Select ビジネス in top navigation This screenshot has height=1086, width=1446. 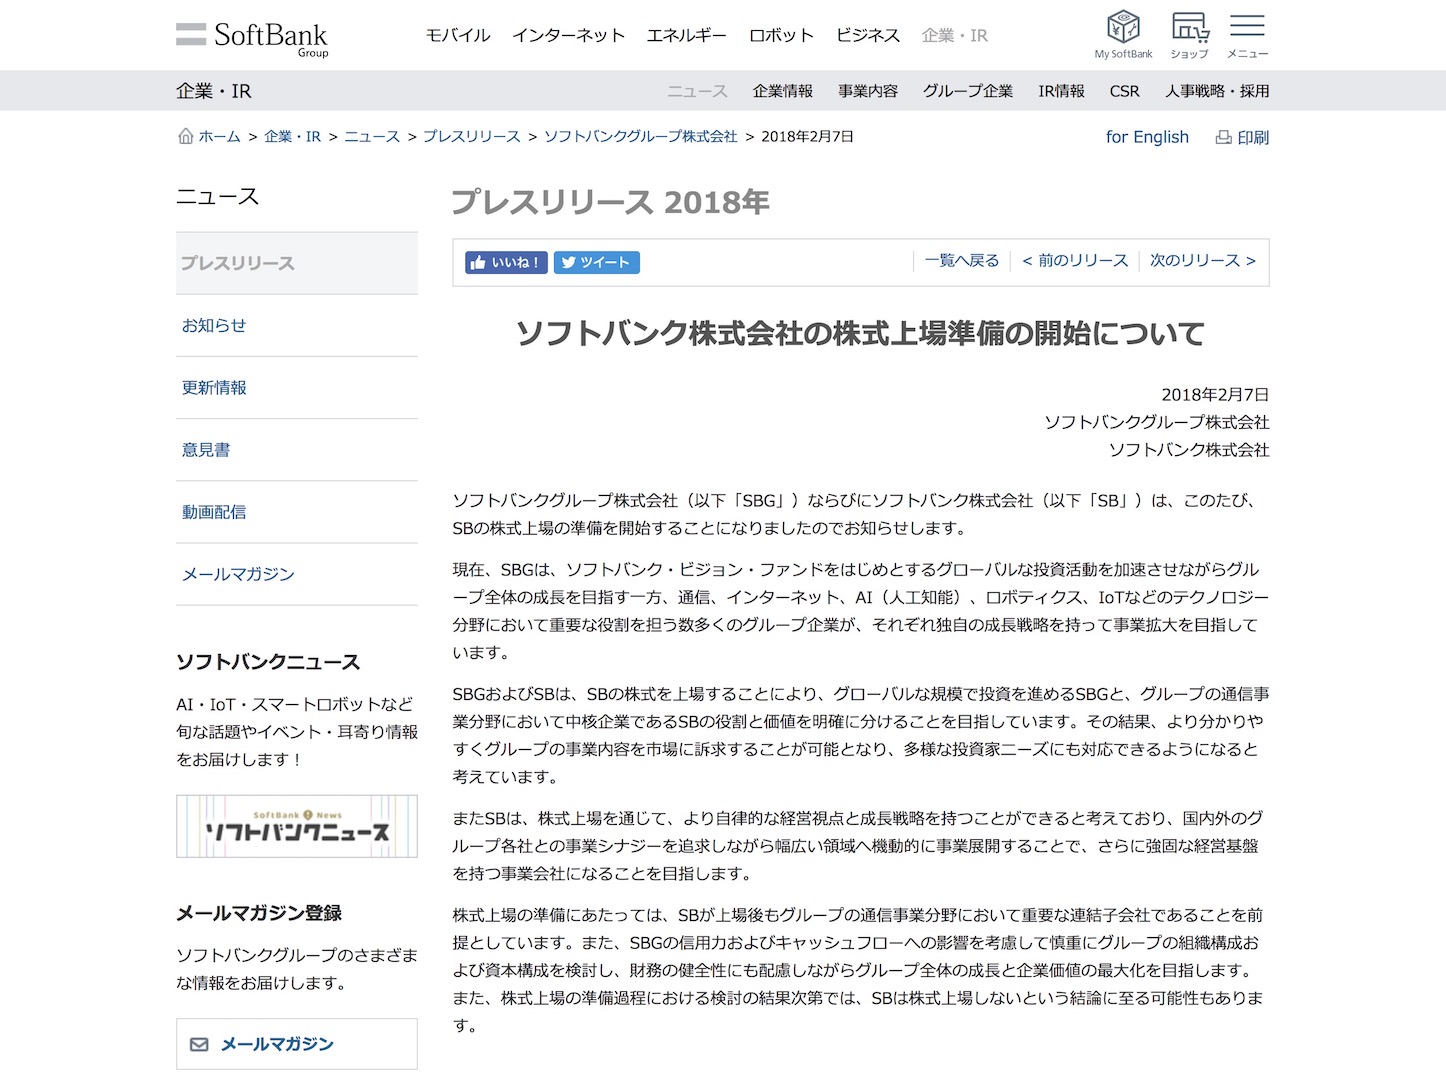pos(868,35)
